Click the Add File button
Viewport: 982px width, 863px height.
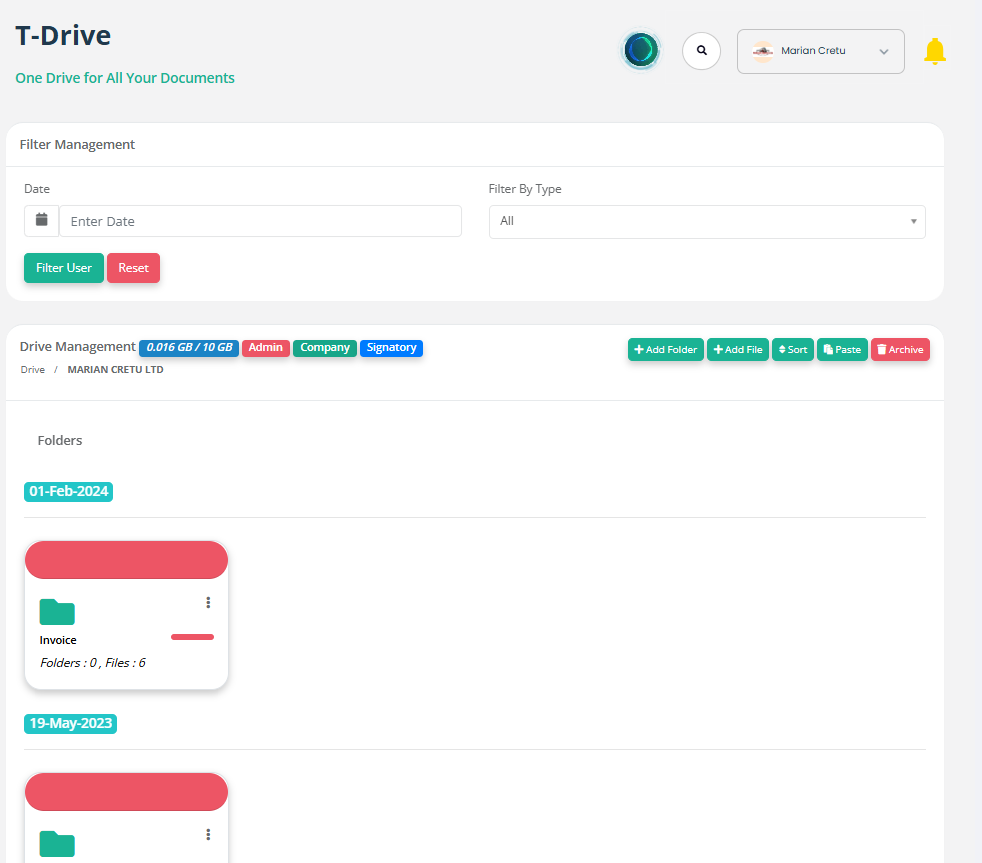[x=738, y=350]
